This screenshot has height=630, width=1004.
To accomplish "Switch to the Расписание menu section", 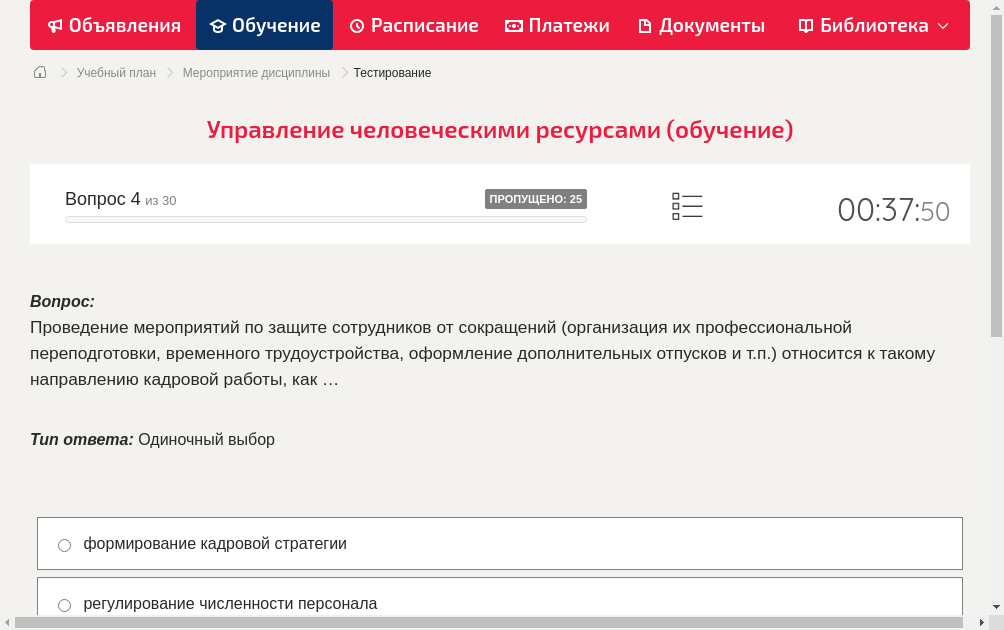I will coord(413,25).
